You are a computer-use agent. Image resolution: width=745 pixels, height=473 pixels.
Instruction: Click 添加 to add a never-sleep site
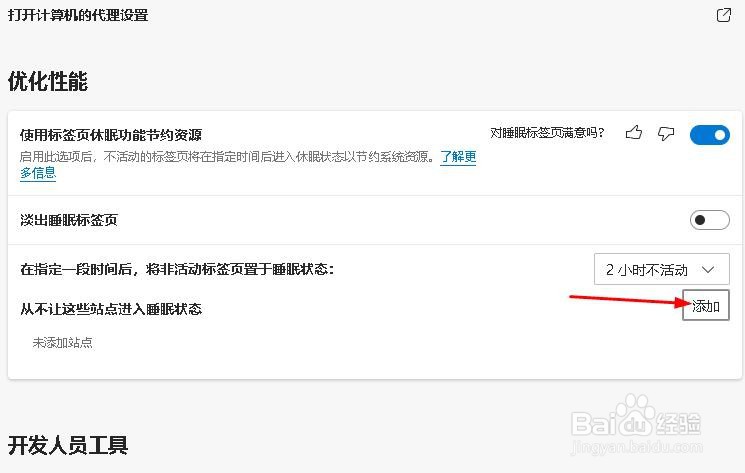[x=706, y=305]
